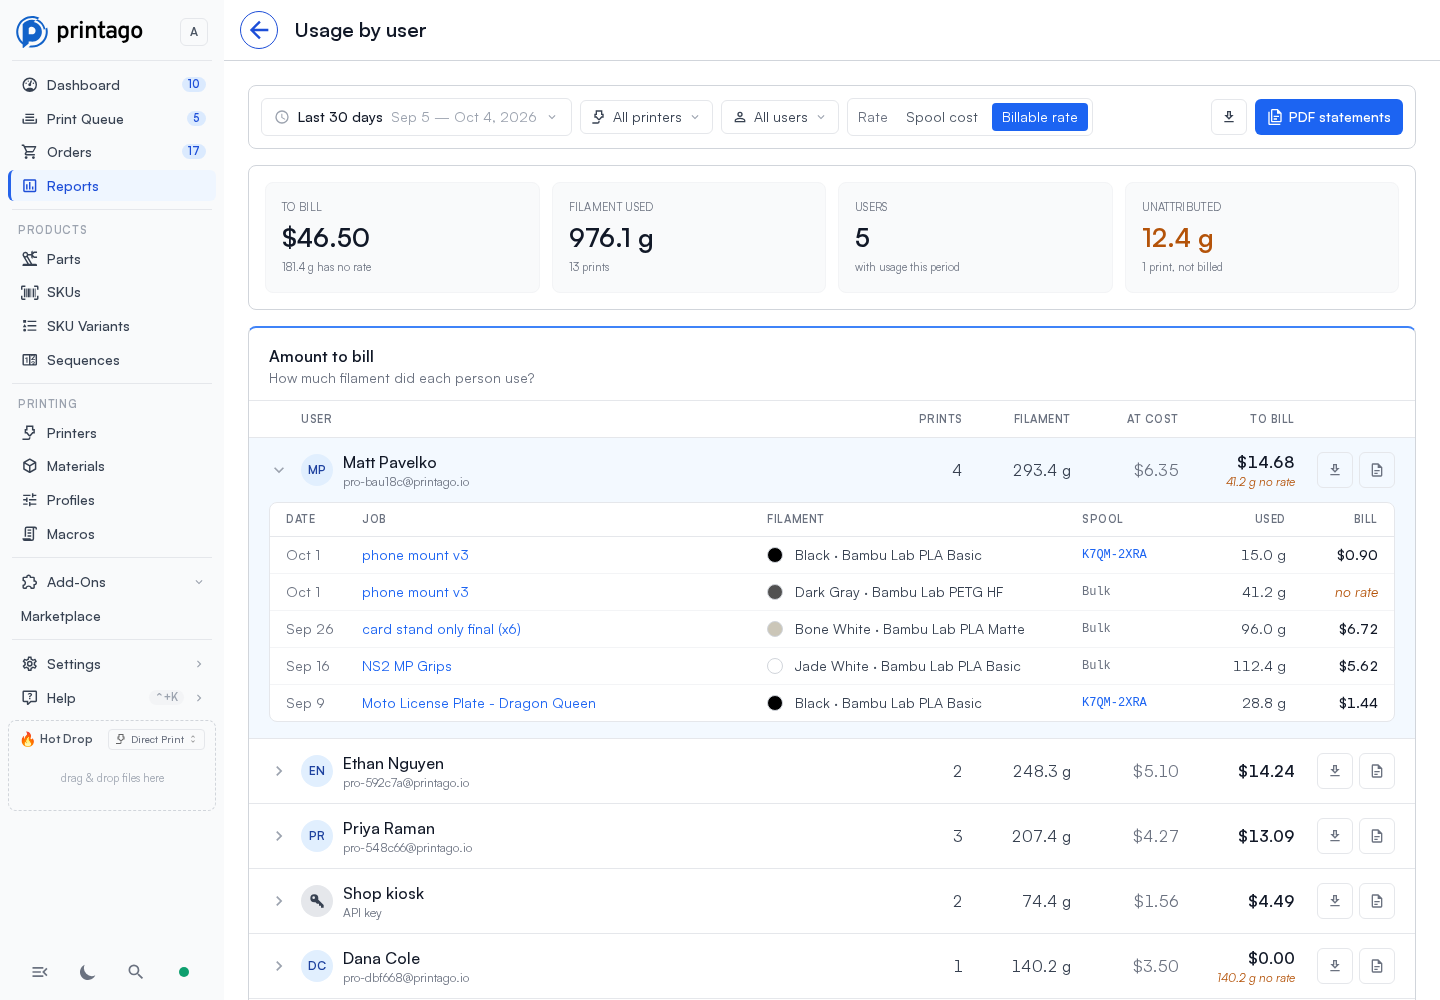This screenshot has width=1440, height=1000.
Task: Toggle dark mode moon icon
Action: tap(88, 972)
